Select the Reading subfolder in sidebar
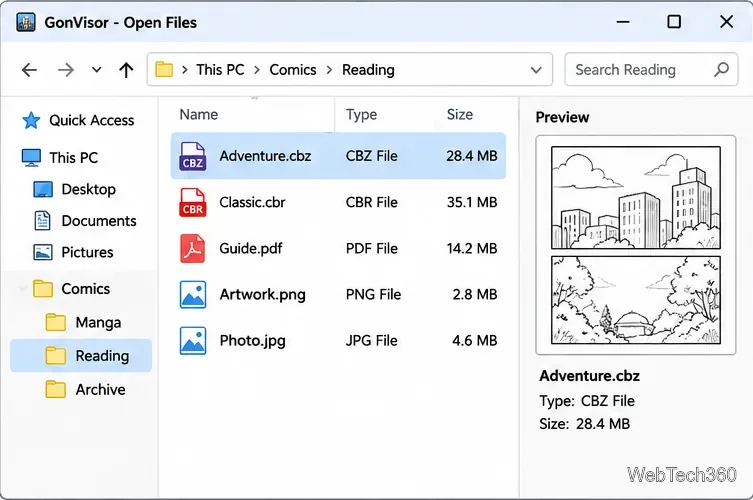This screenshot has height=500, width=753. [x=102, y=356]
